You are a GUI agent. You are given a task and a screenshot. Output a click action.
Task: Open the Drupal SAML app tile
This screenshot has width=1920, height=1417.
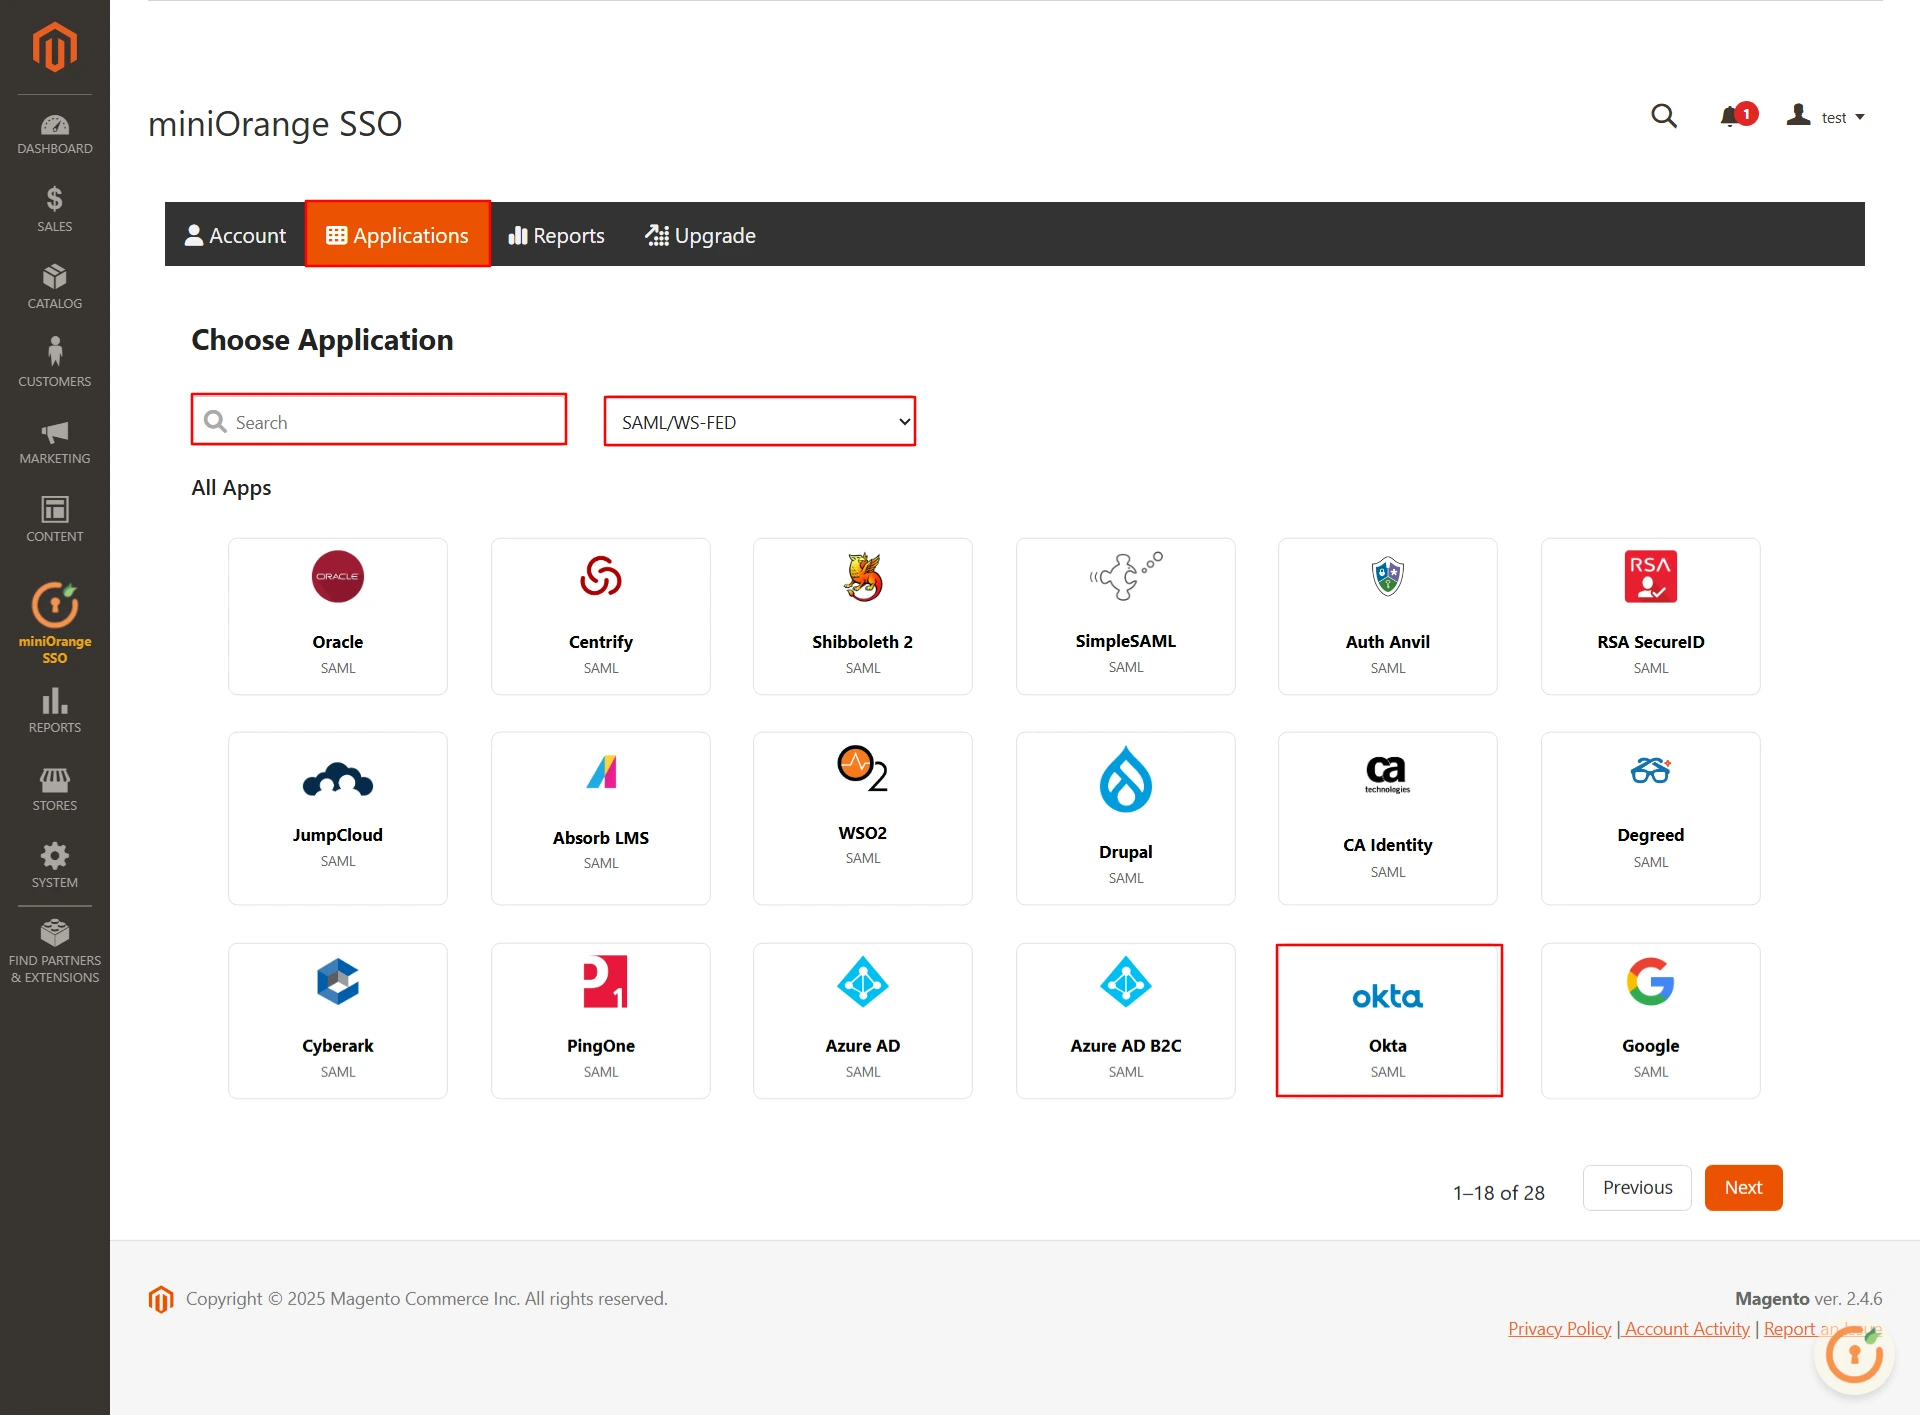1125,818
